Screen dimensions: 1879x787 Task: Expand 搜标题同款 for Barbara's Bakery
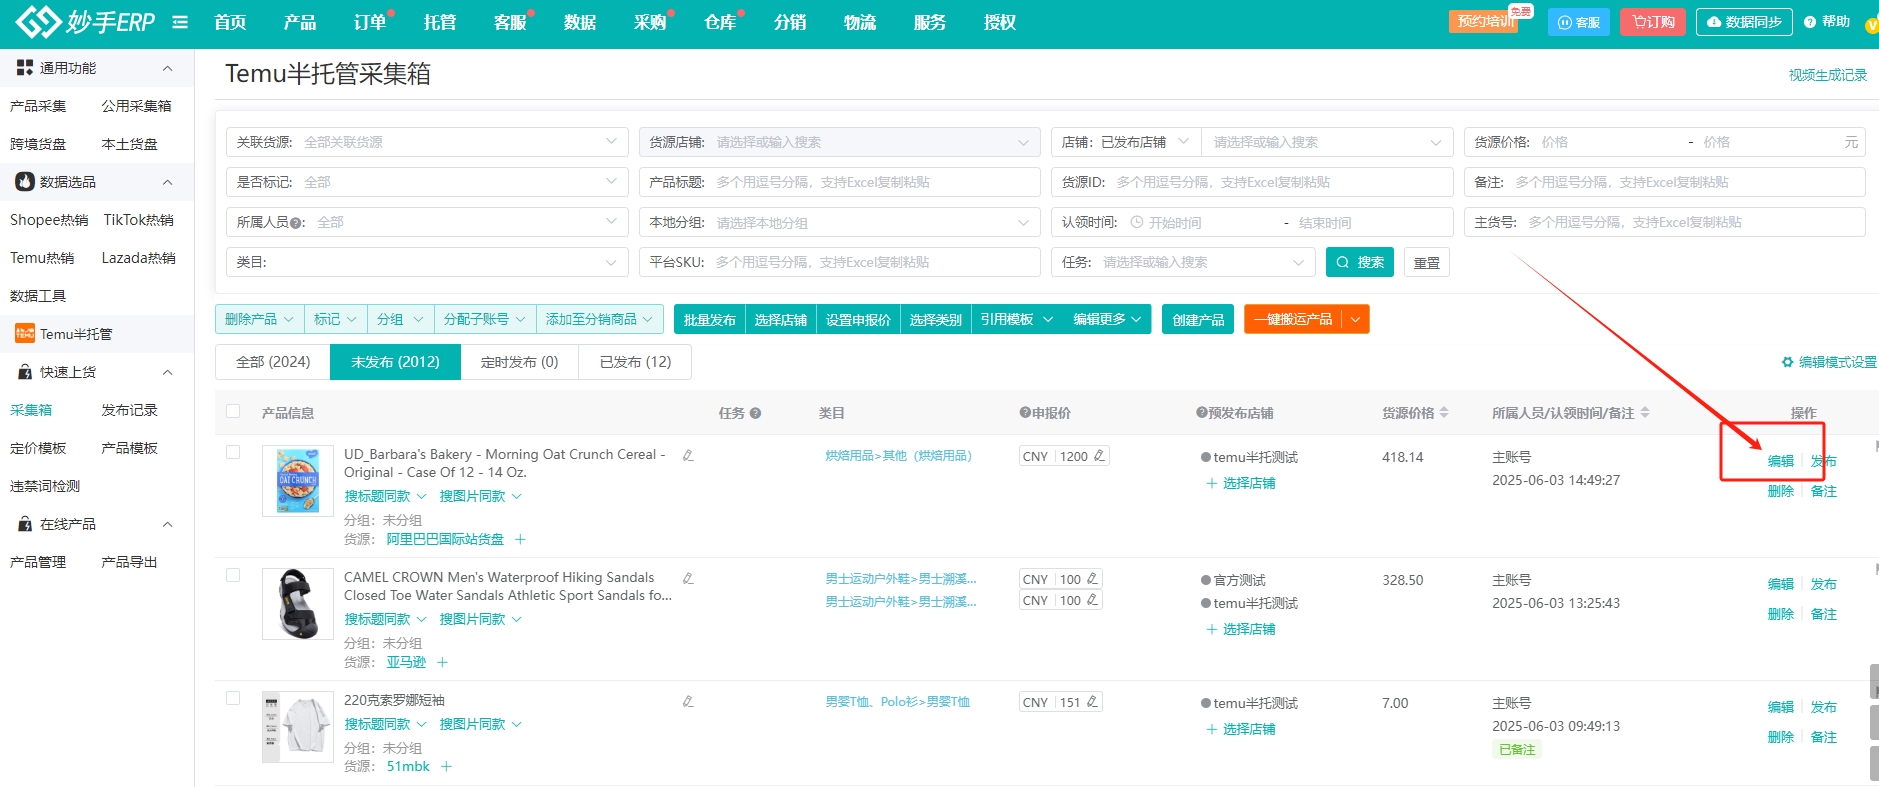pyautogui.click(x=386, y=496)
